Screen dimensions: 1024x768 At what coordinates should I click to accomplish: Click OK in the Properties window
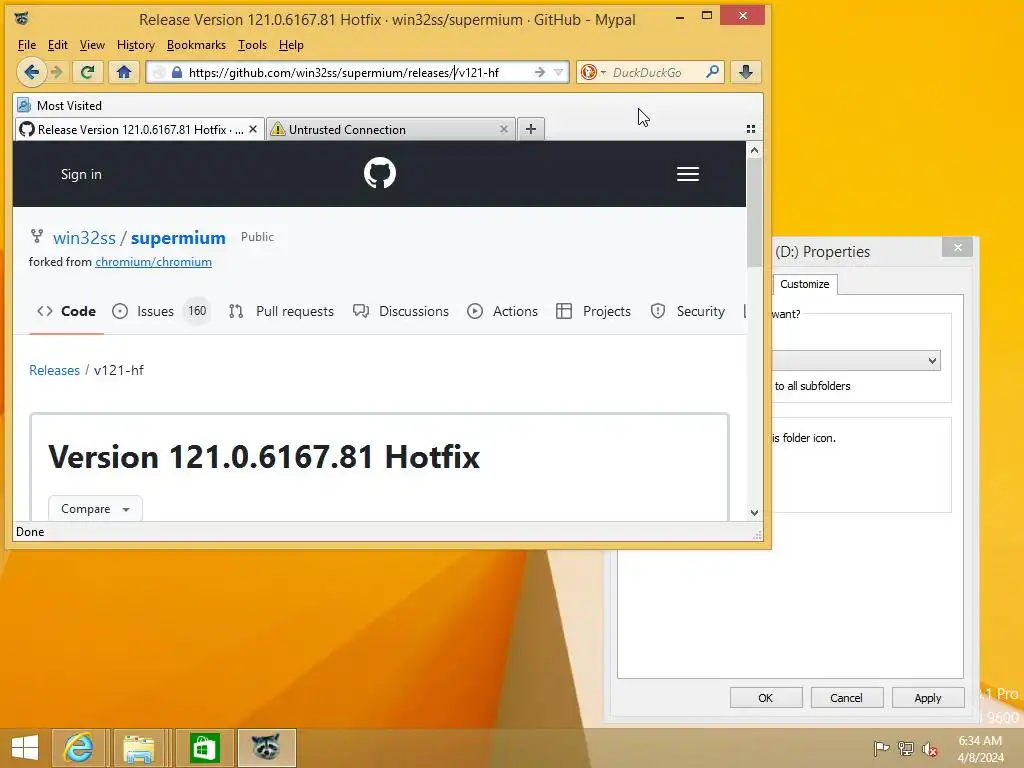[x=765, y=697]
